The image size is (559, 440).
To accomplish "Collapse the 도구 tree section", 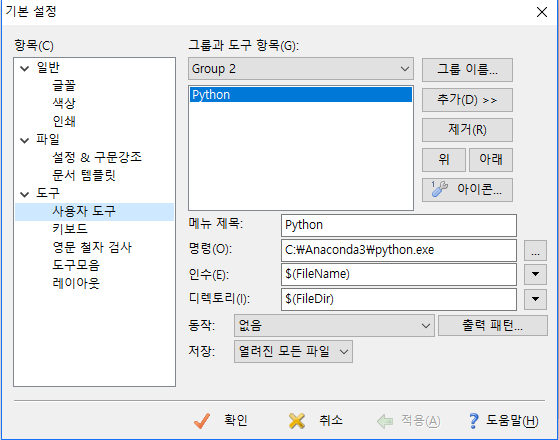I will click(24, 194).
